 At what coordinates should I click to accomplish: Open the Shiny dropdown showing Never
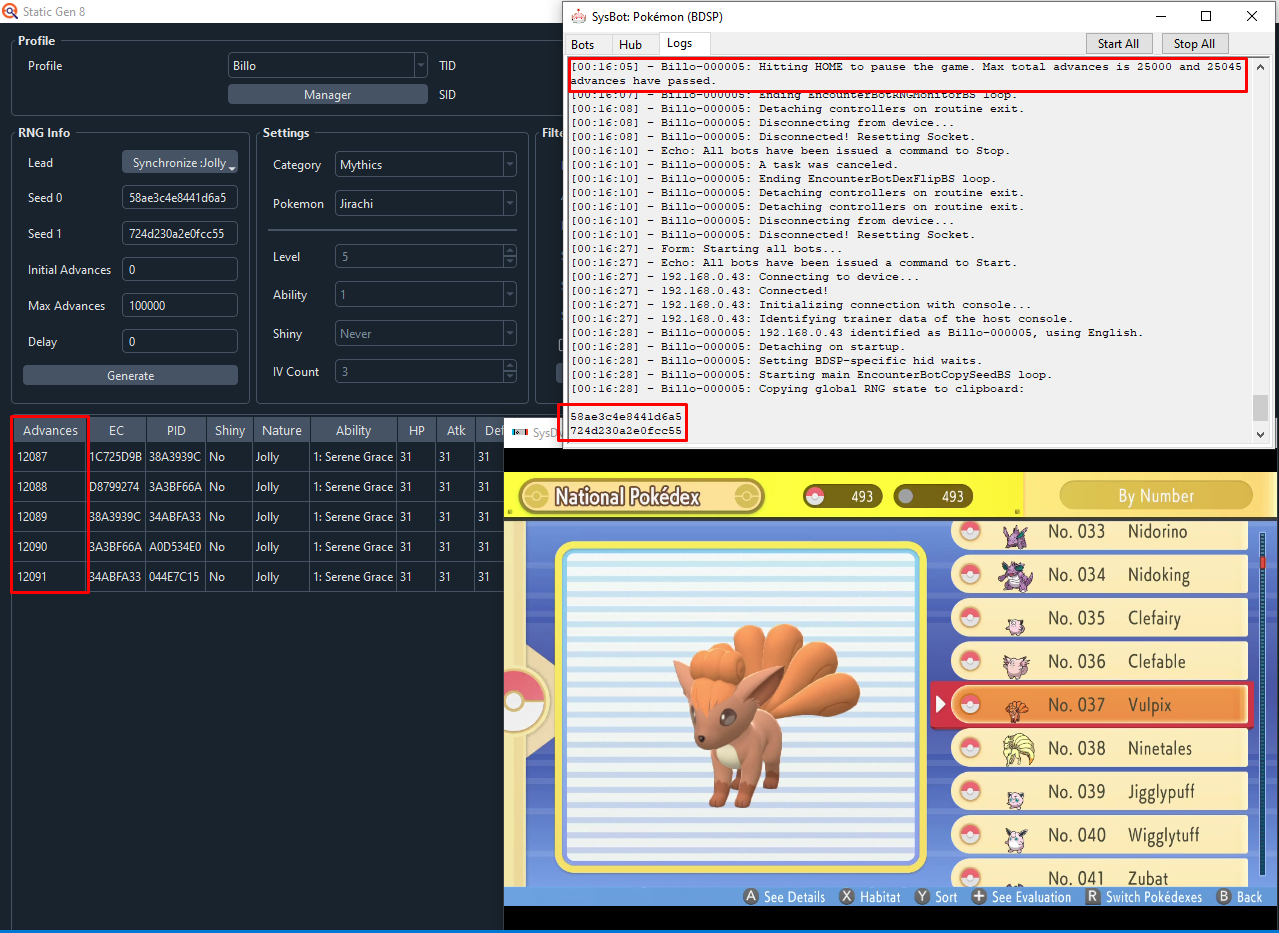click(x=426, y=334)
